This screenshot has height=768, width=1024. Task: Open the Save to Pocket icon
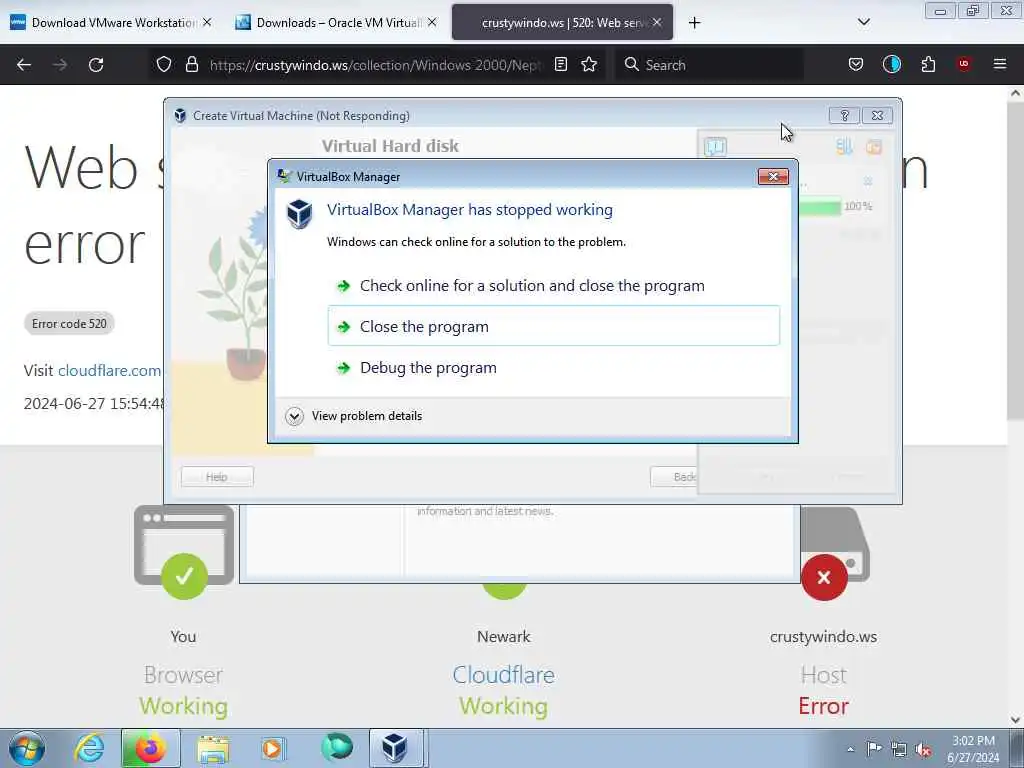[x=856, y=64]
